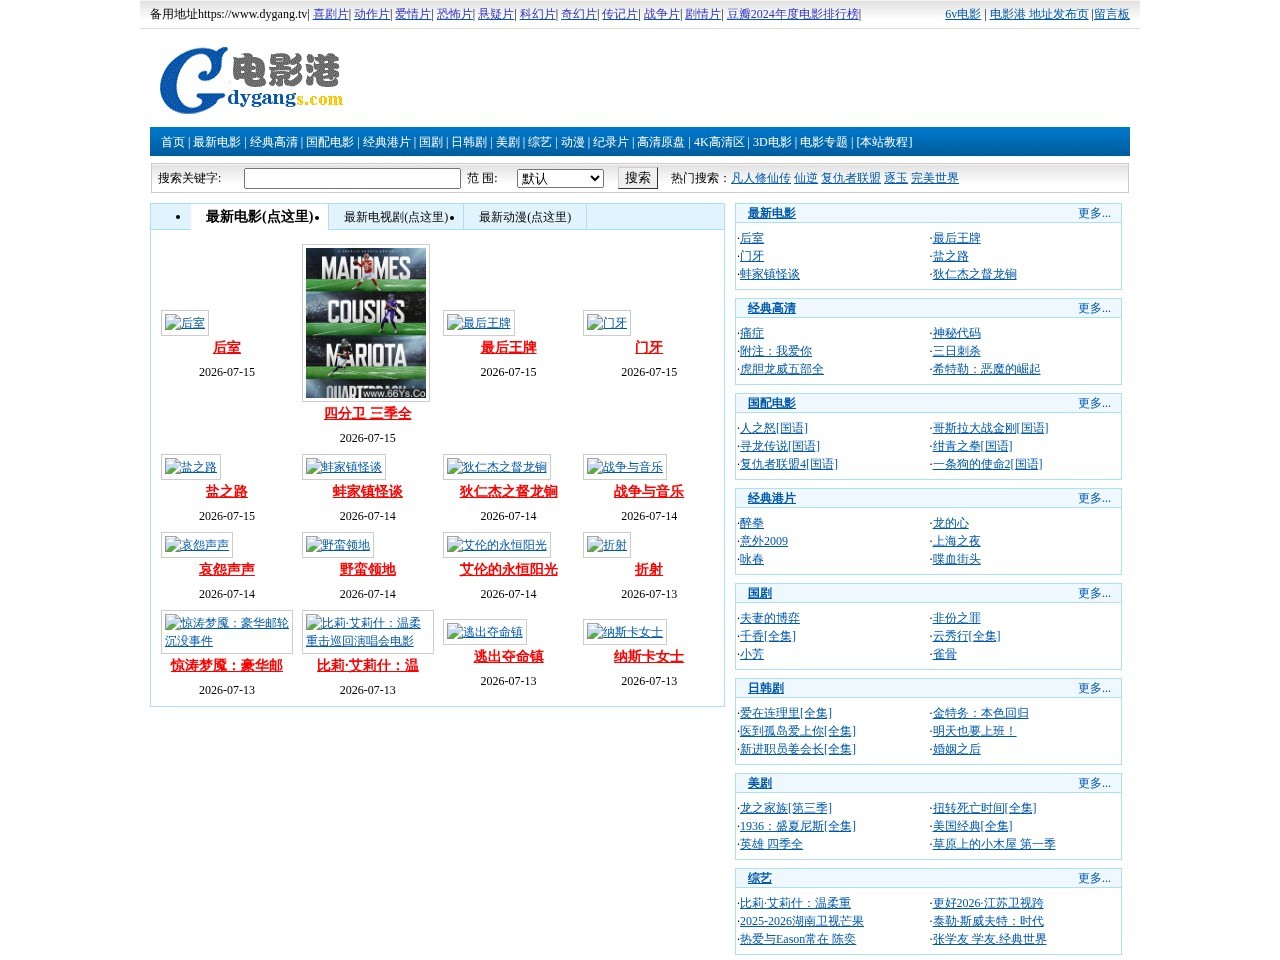
Task: Click the 纳斯卡女士 image thumbnail
Action: (x=625, y=632)
